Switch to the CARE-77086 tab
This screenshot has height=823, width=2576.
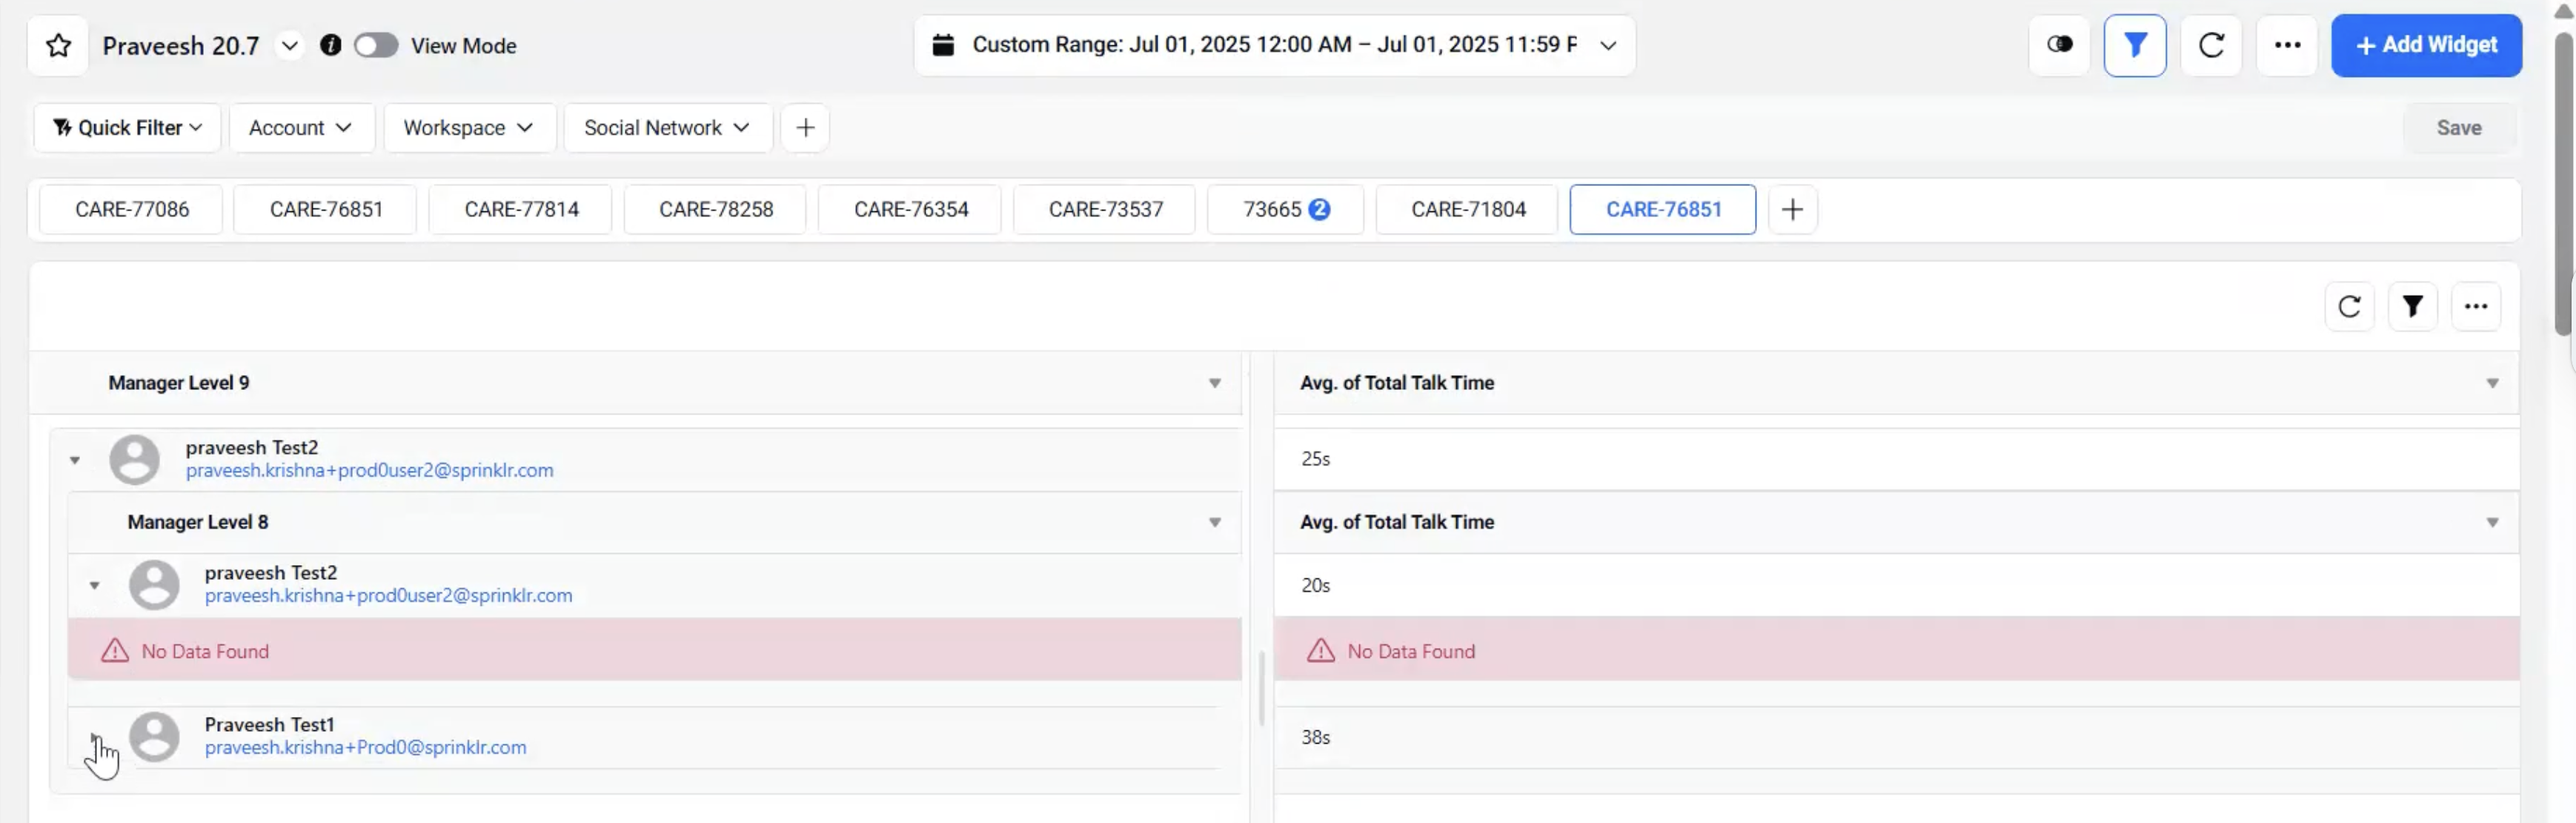point(131,209)
